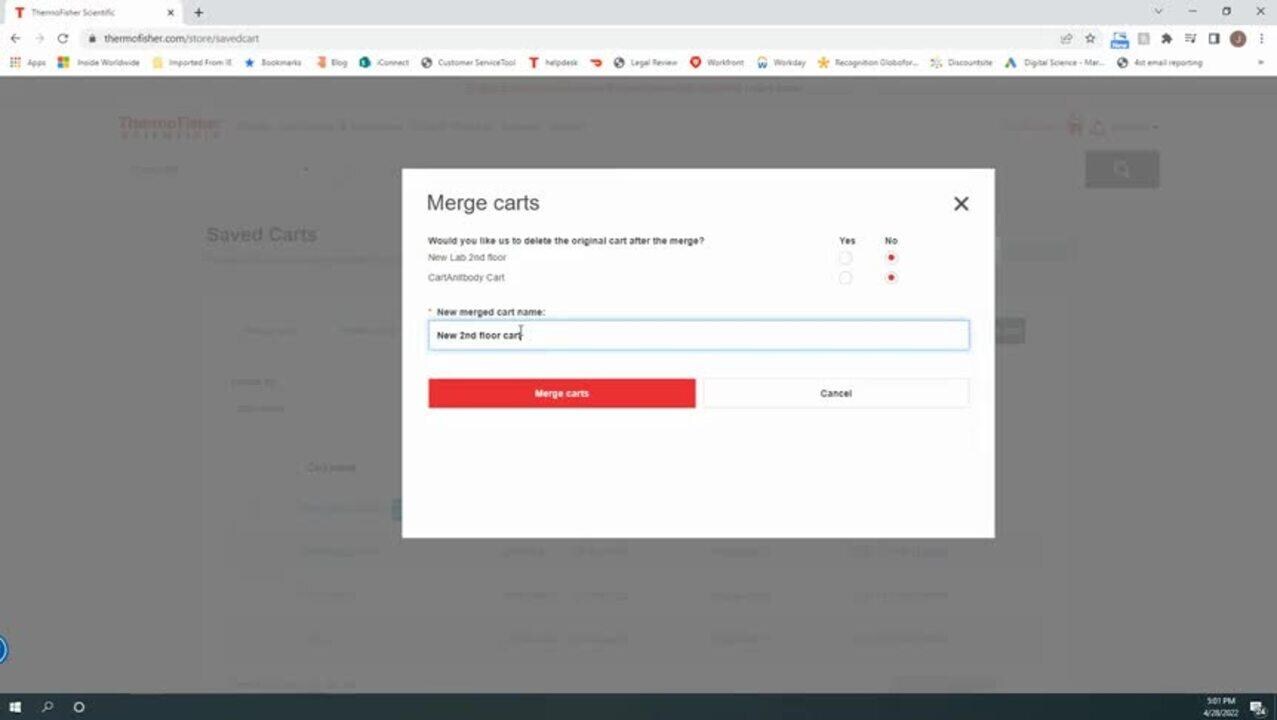This screenshot has width=1277, height=720.
Task: Open the Windows Start menu
Action: click(15, 707)
